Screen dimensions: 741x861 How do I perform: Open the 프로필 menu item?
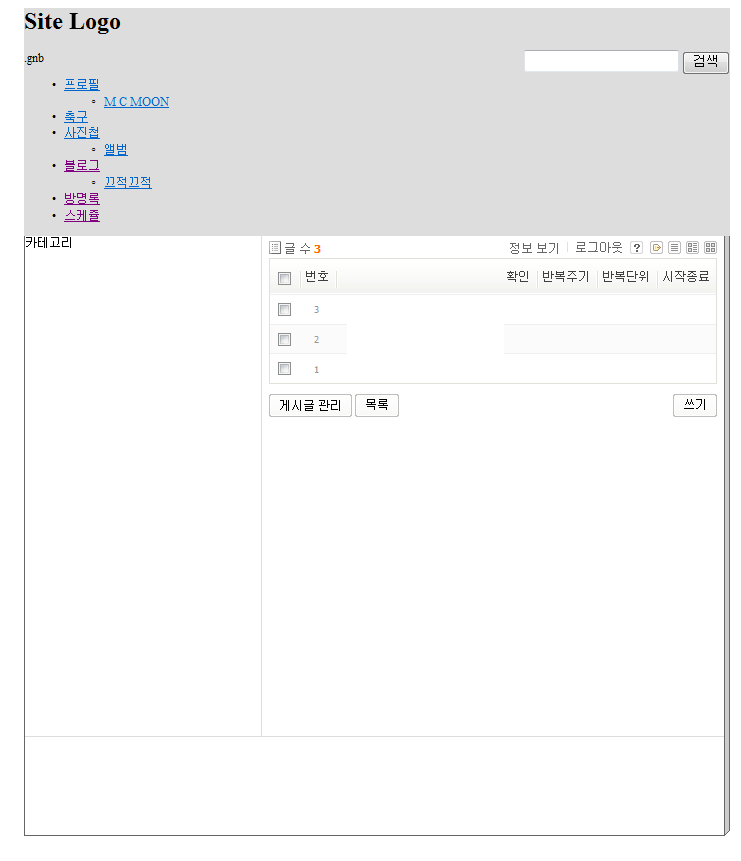[82, 85]
